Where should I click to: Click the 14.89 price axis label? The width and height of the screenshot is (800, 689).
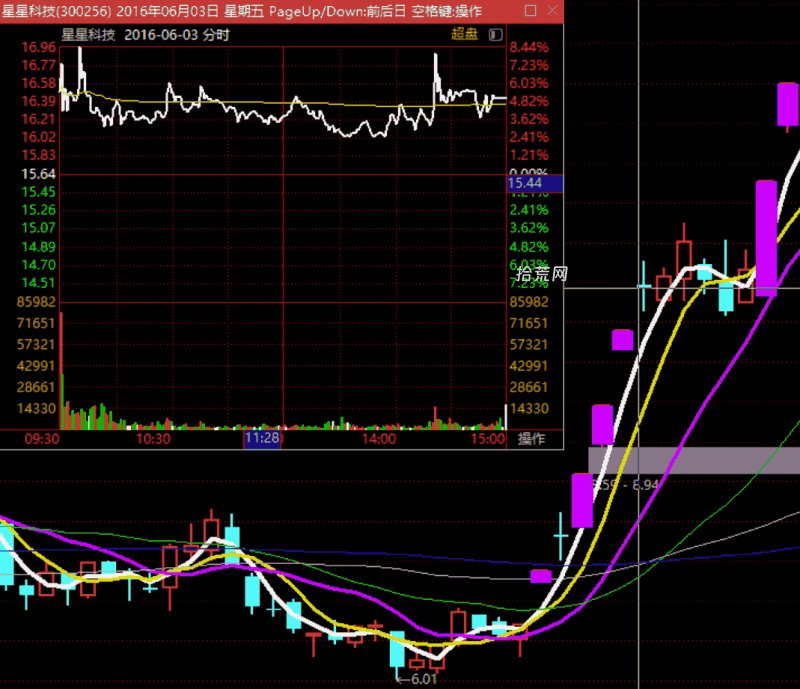pyautogui.click(x=38, y=247)
